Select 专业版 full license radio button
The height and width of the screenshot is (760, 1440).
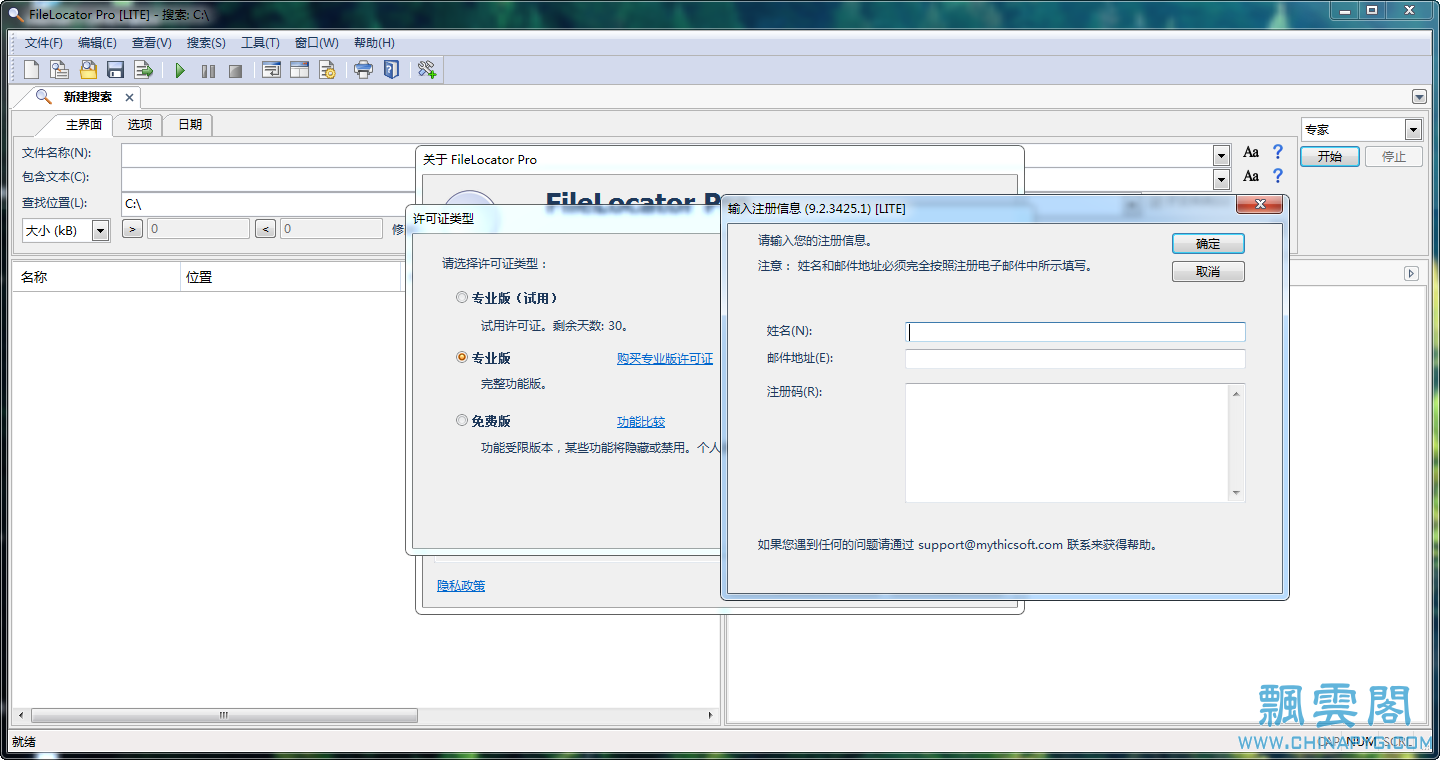461,357
